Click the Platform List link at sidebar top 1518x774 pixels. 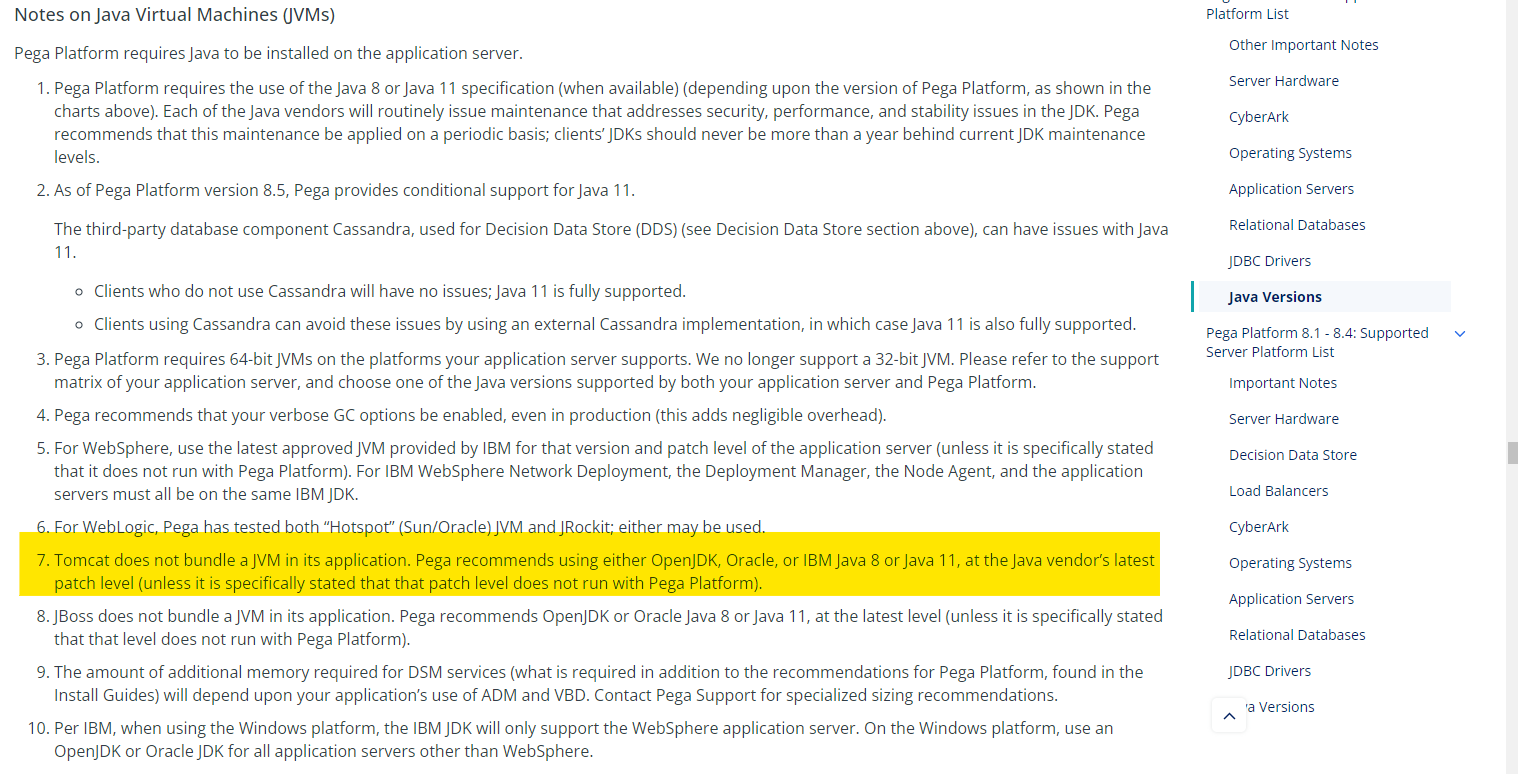pyautogui.click(x=1246, y=13)
